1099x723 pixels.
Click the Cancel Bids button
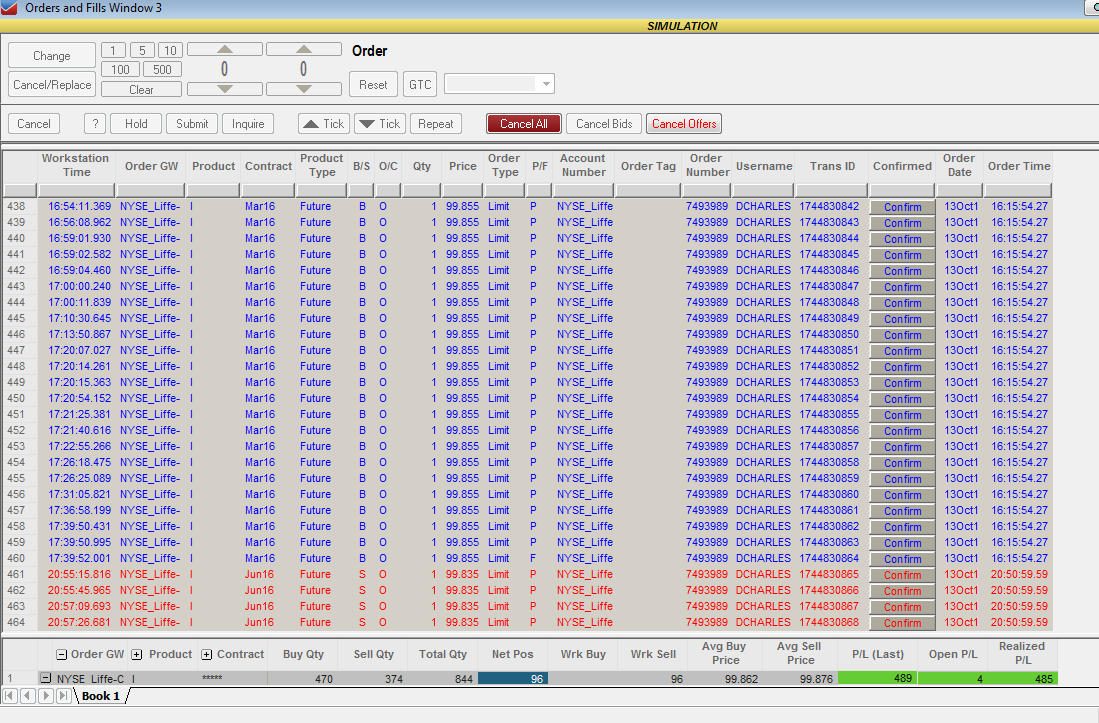click(x=604, y=124)
